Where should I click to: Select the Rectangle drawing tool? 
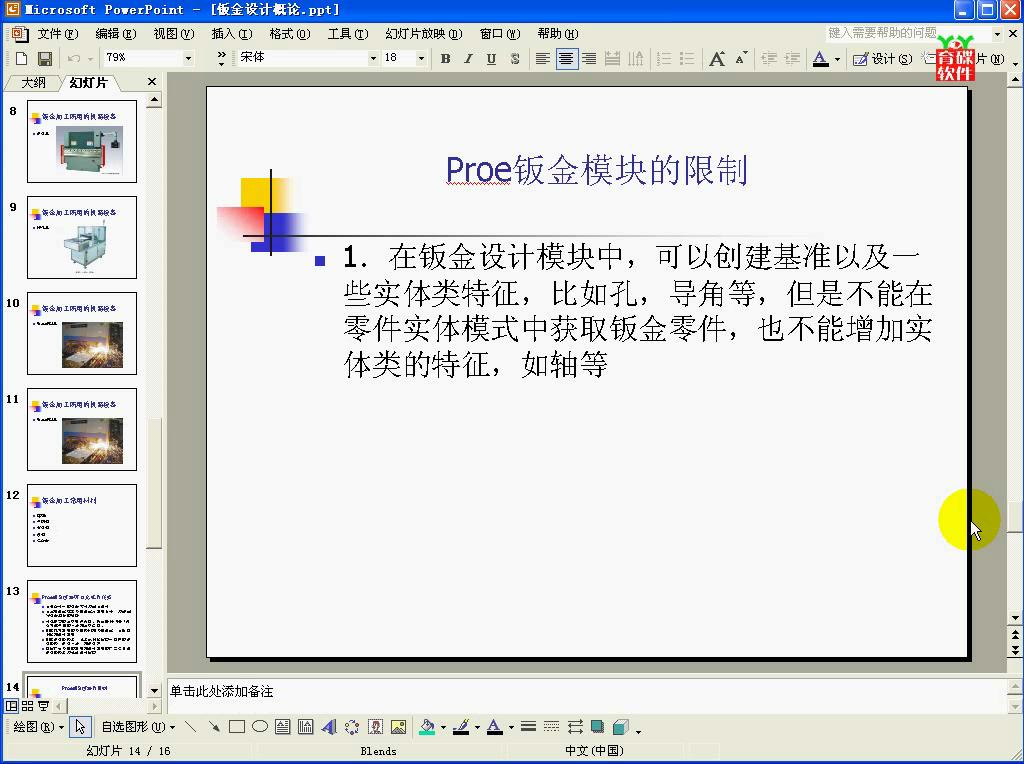coord(237,727)
